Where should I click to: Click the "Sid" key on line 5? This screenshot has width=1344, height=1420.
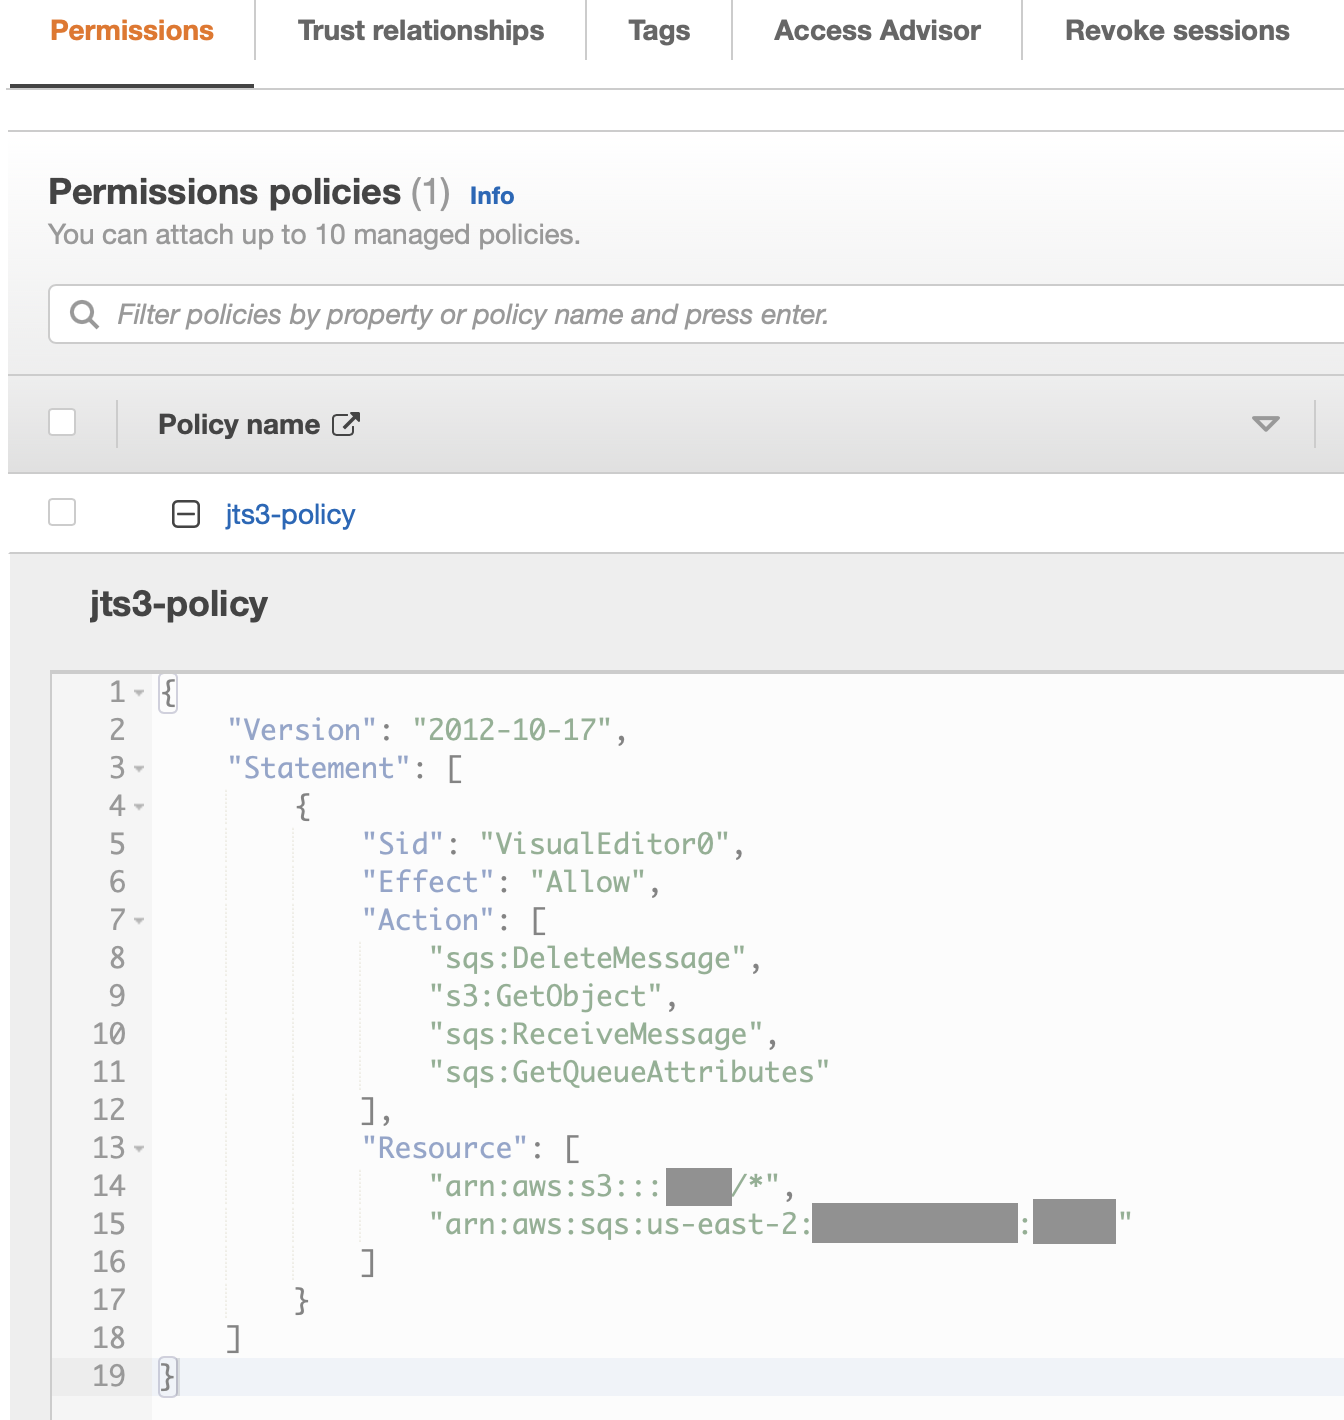pos(403,844)
